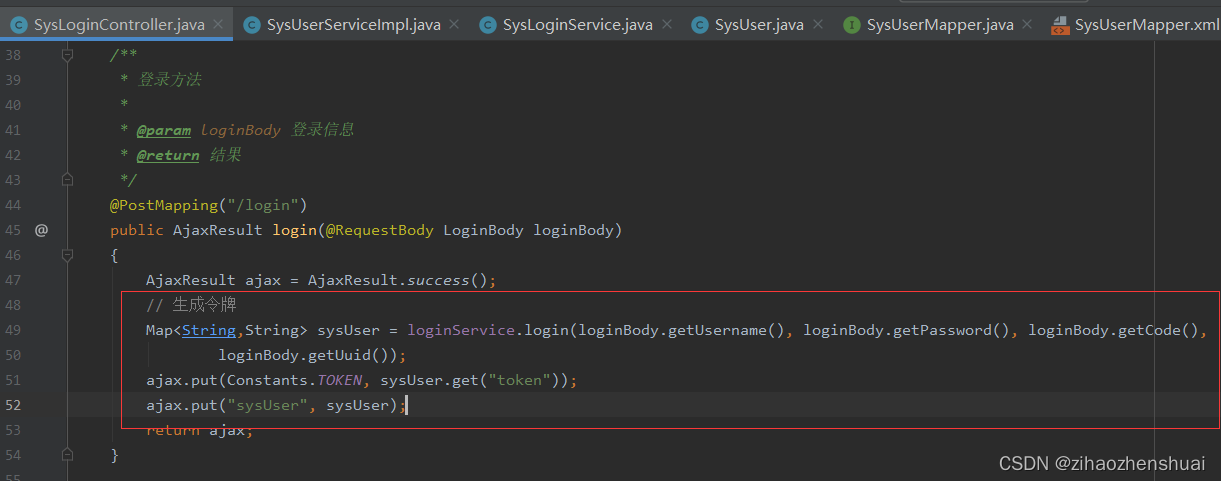
Task: Click the underlined String type on line 49
Action: [209, 330]
